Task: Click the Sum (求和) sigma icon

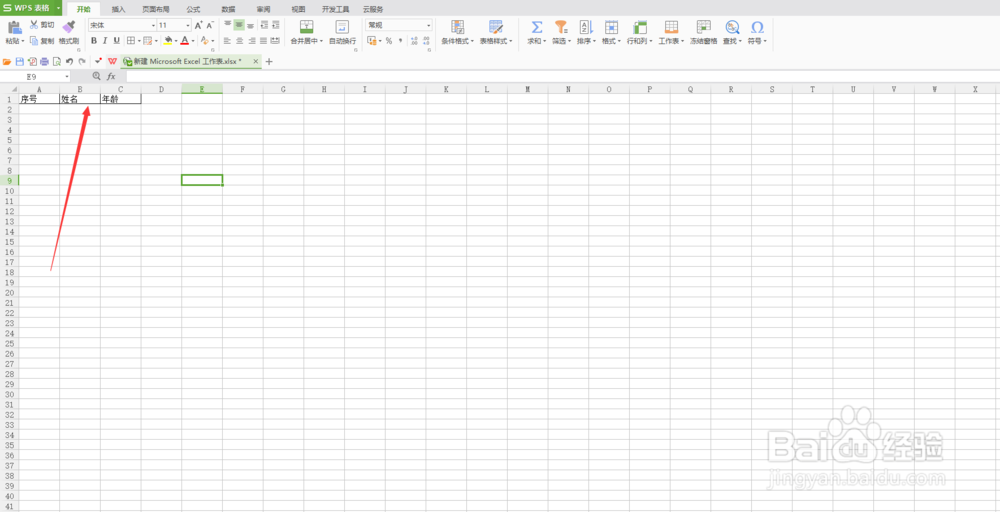Action: tap(537, 27)
